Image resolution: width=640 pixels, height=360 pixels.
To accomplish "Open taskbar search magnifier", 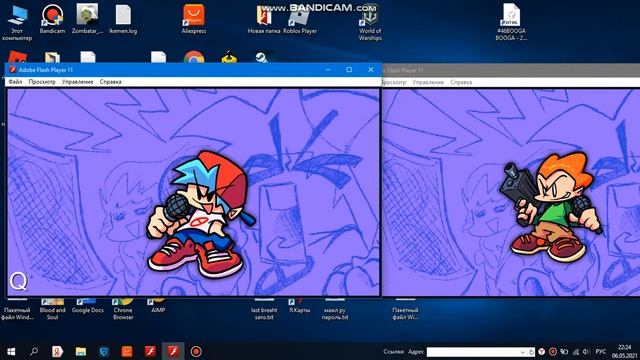I will tap(34, 351).
